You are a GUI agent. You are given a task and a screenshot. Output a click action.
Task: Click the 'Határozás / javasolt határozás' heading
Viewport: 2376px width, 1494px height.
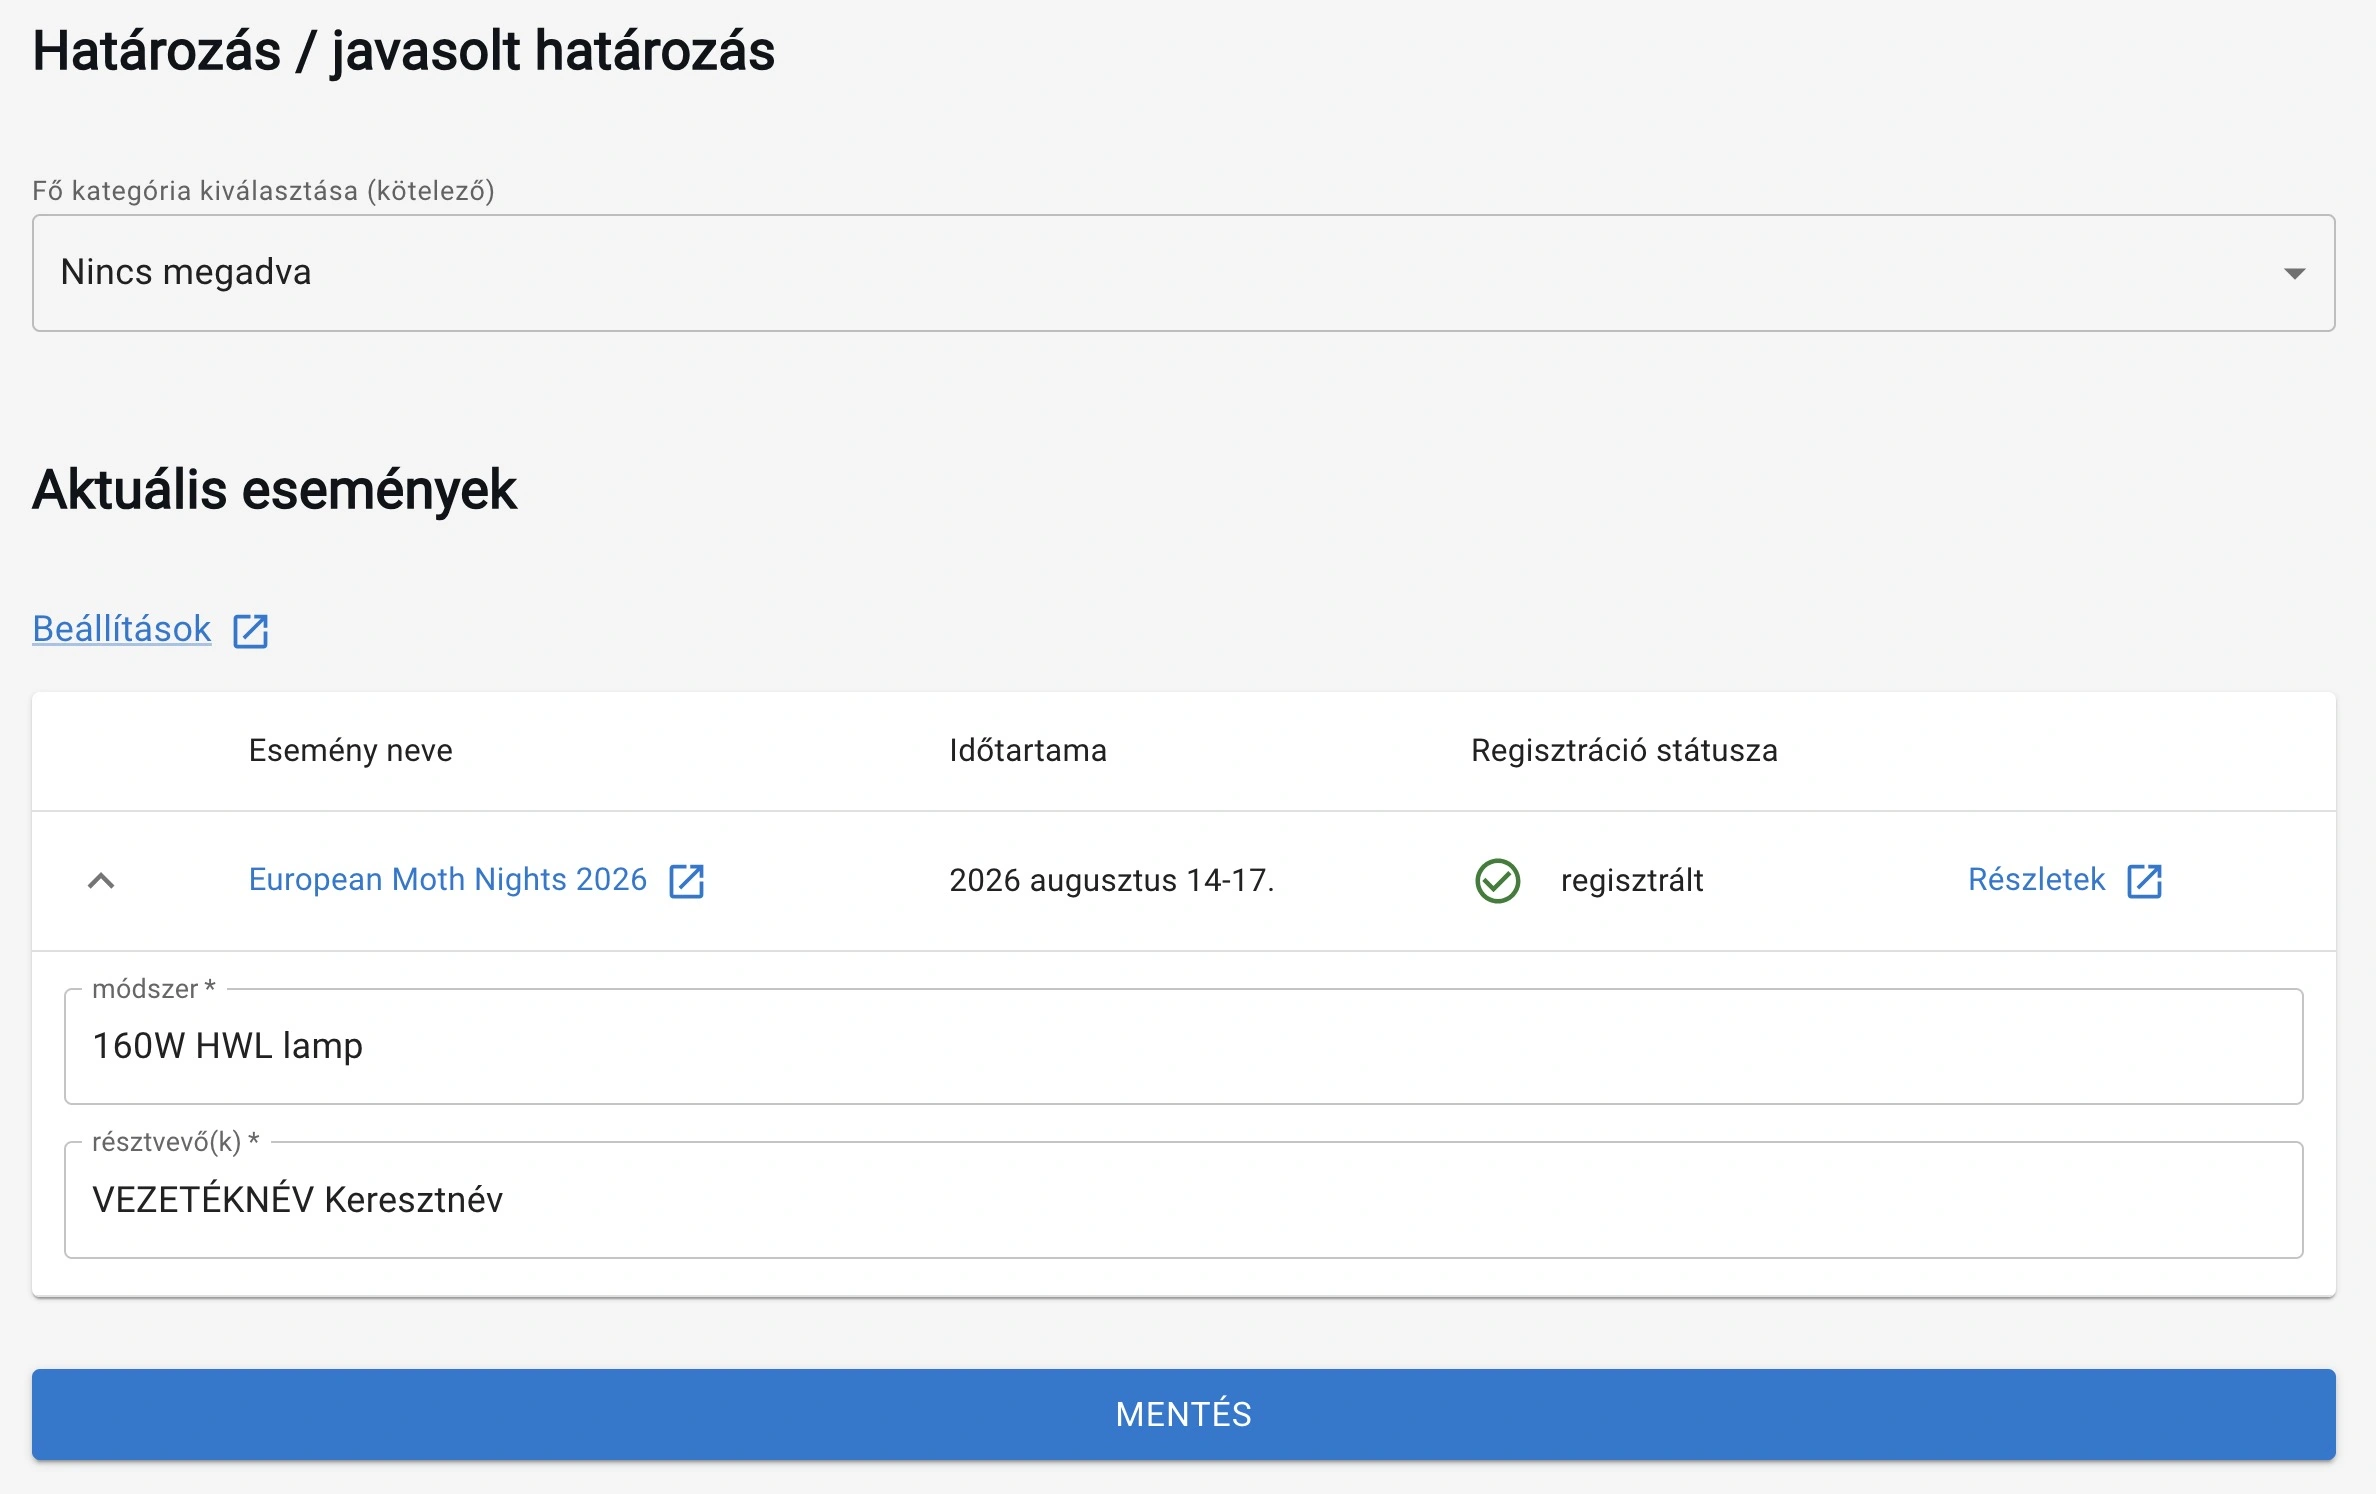tap(404, 51)
